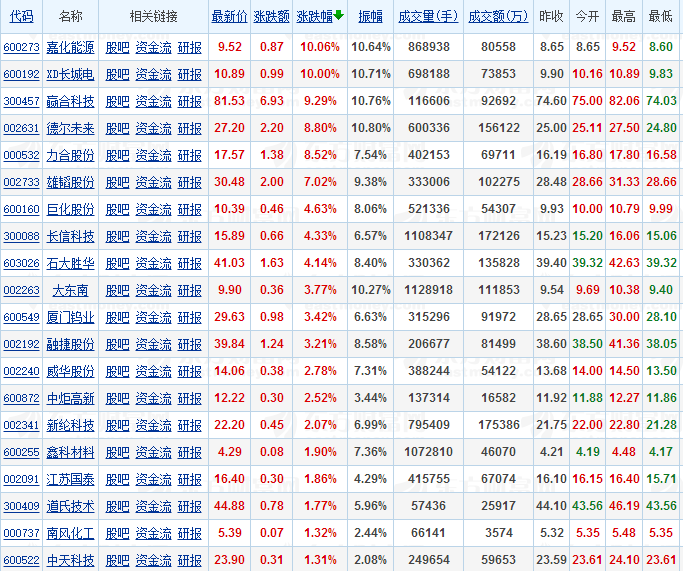Open 股吧 for 中炬高新
The image size is (683, 571).
tap(118, 398)
